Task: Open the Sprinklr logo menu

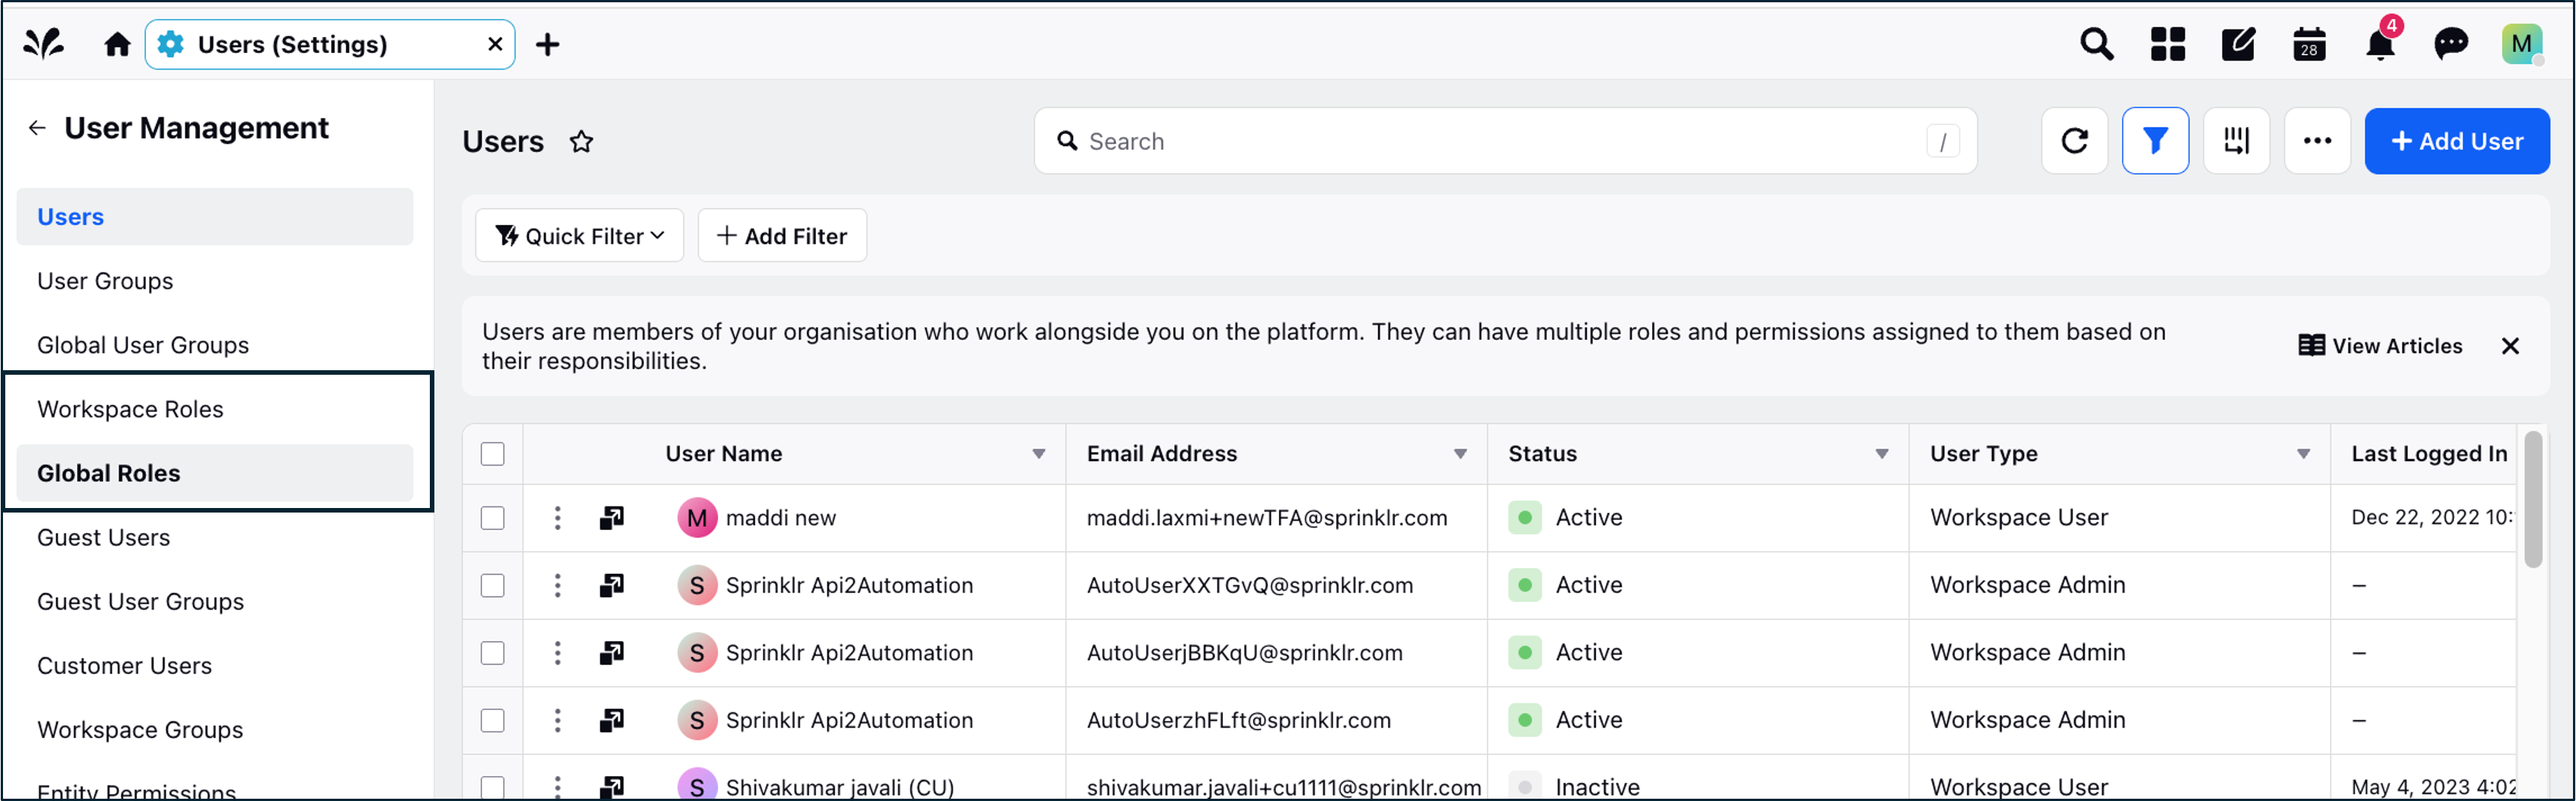Action: point(44,44)
